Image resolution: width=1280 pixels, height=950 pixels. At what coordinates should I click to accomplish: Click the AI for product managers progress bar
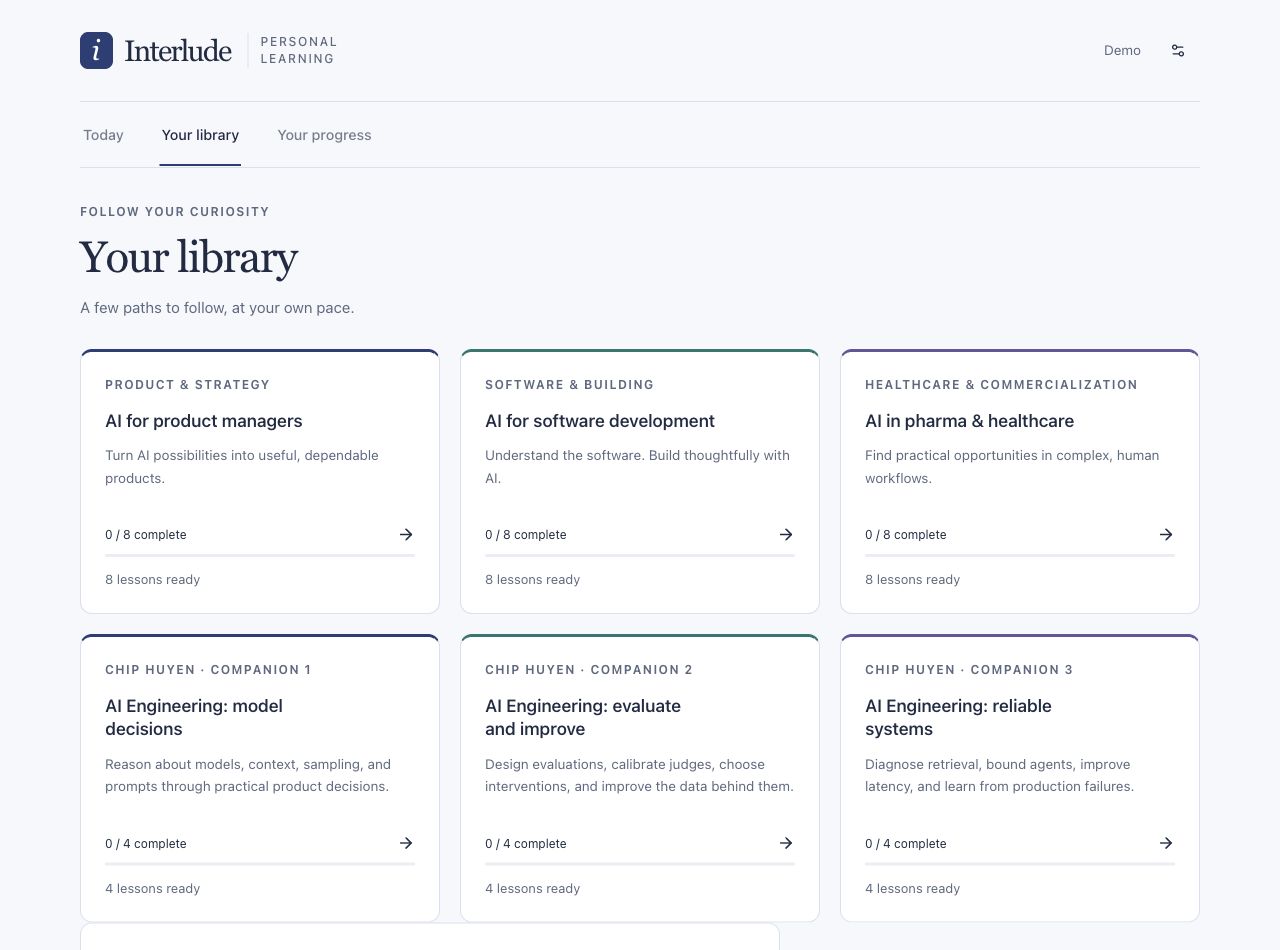pos(260,555)
